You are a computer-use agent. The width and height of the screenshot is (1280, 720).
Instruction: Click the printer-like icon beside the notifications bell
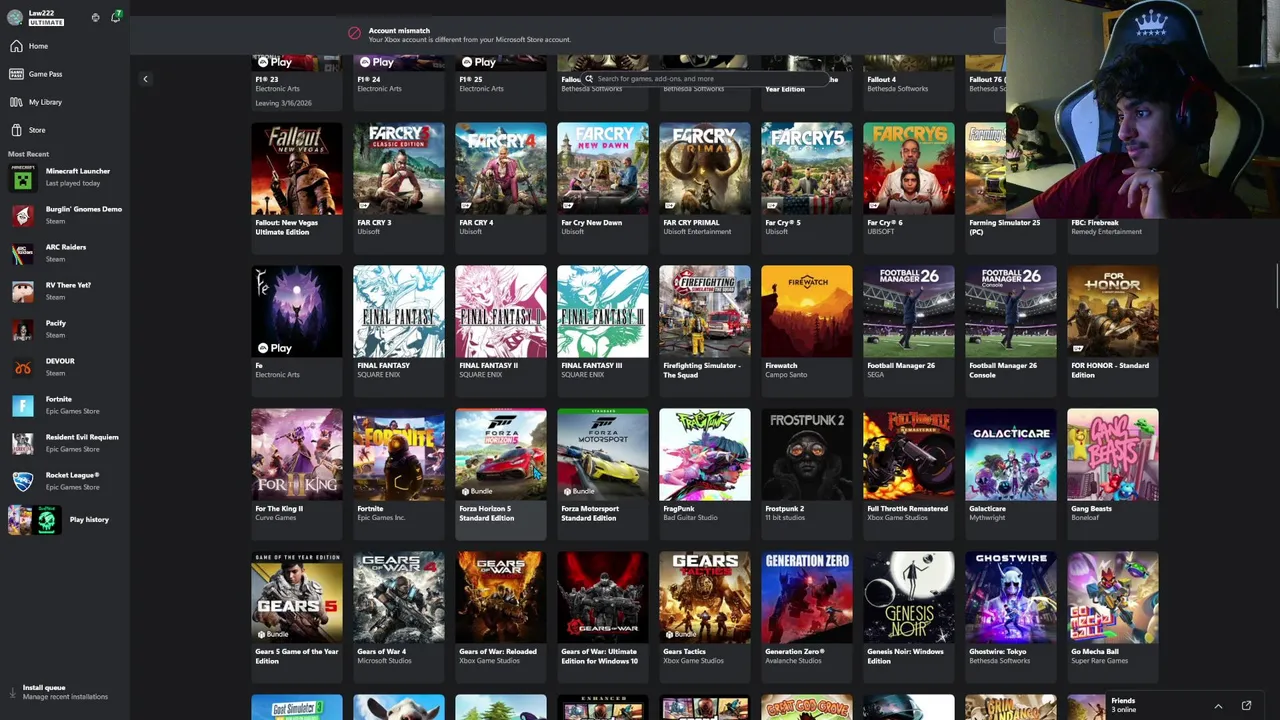[95, 17]
